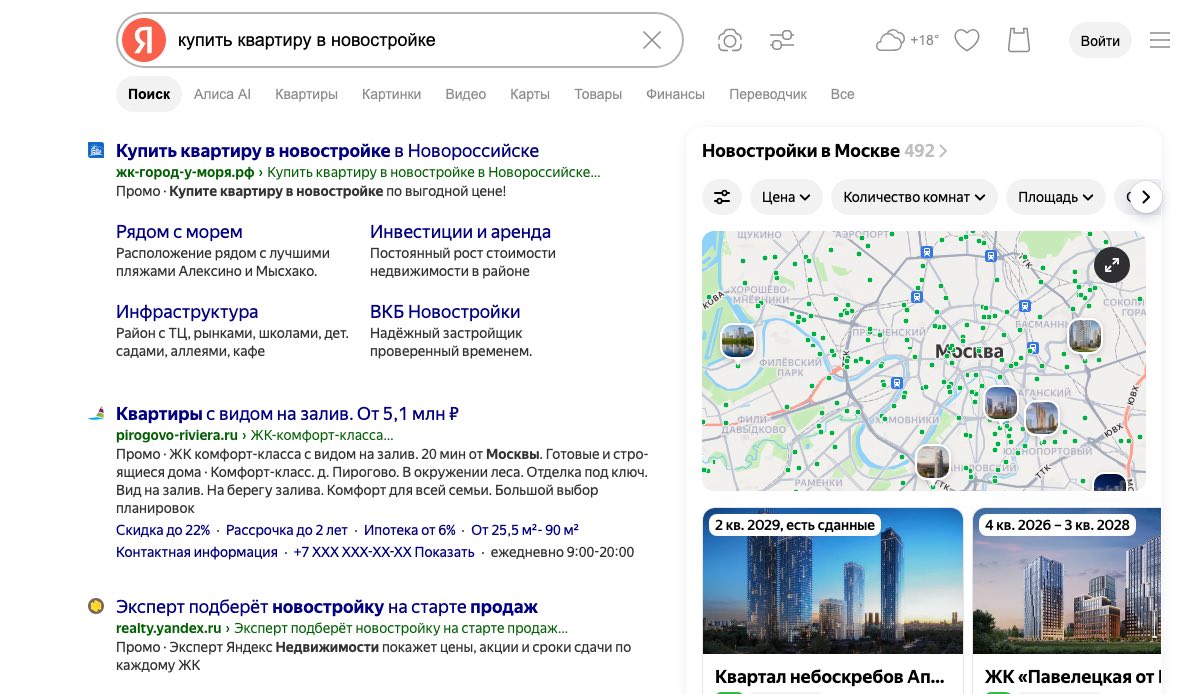Open ЖК Павелецкая card image
Image resolution: width=1200 pixels, height=694 pixels.
1067,581
